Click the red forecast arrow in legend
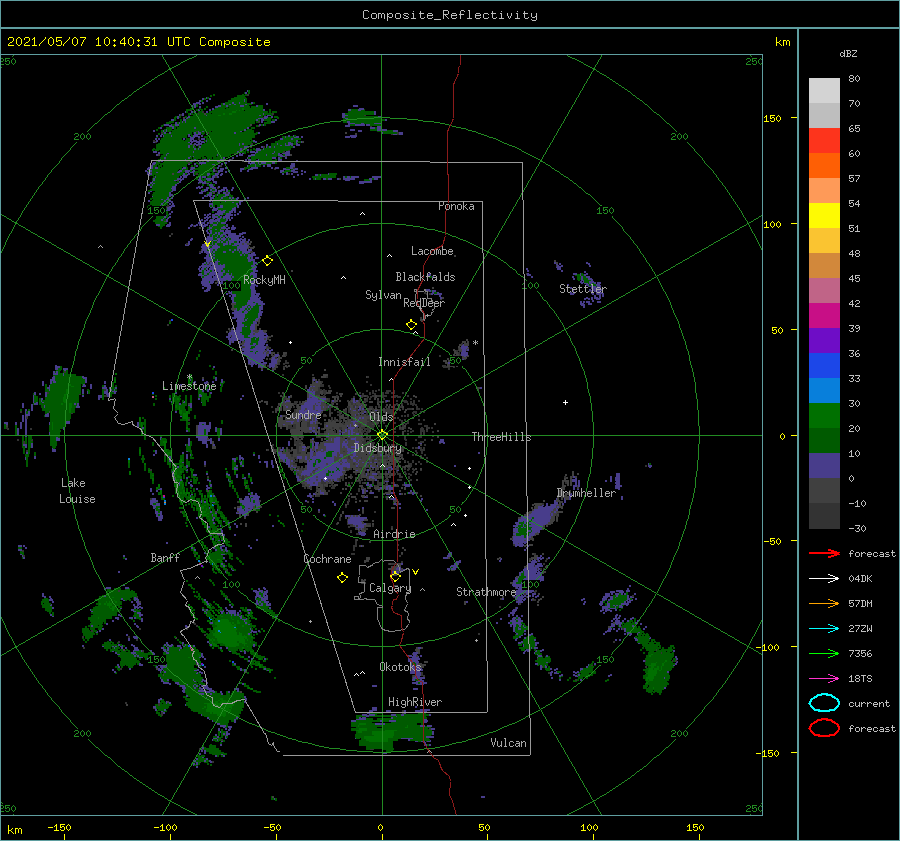Screen dimensions: 900x841 pyautogui.click(x=824, y=553)
